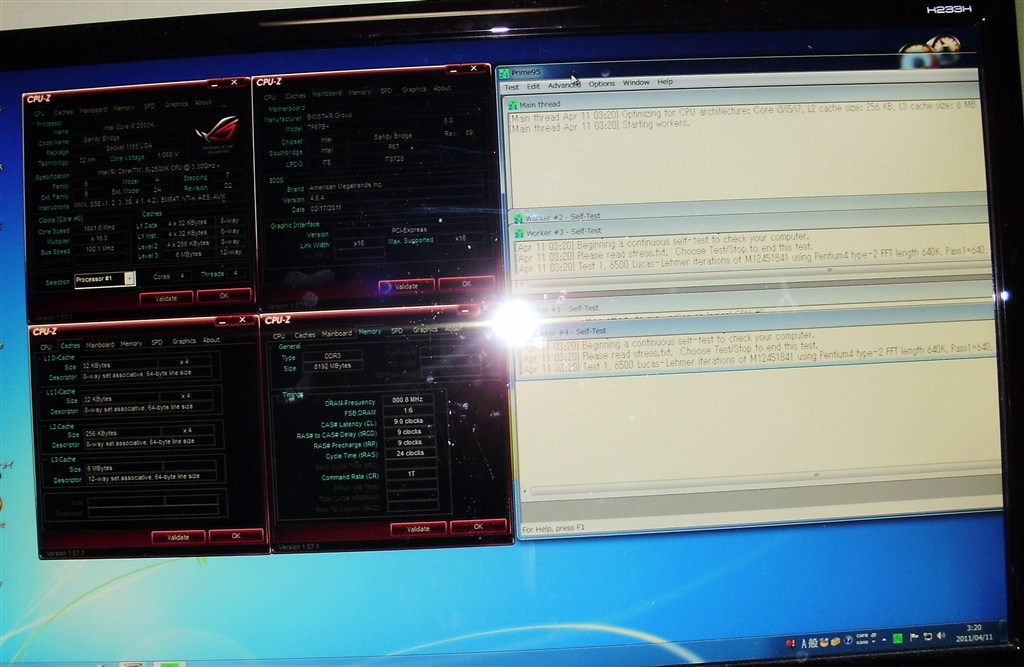
Task: Open the Options menu in Prime95
Action: [x=601, y=84]
